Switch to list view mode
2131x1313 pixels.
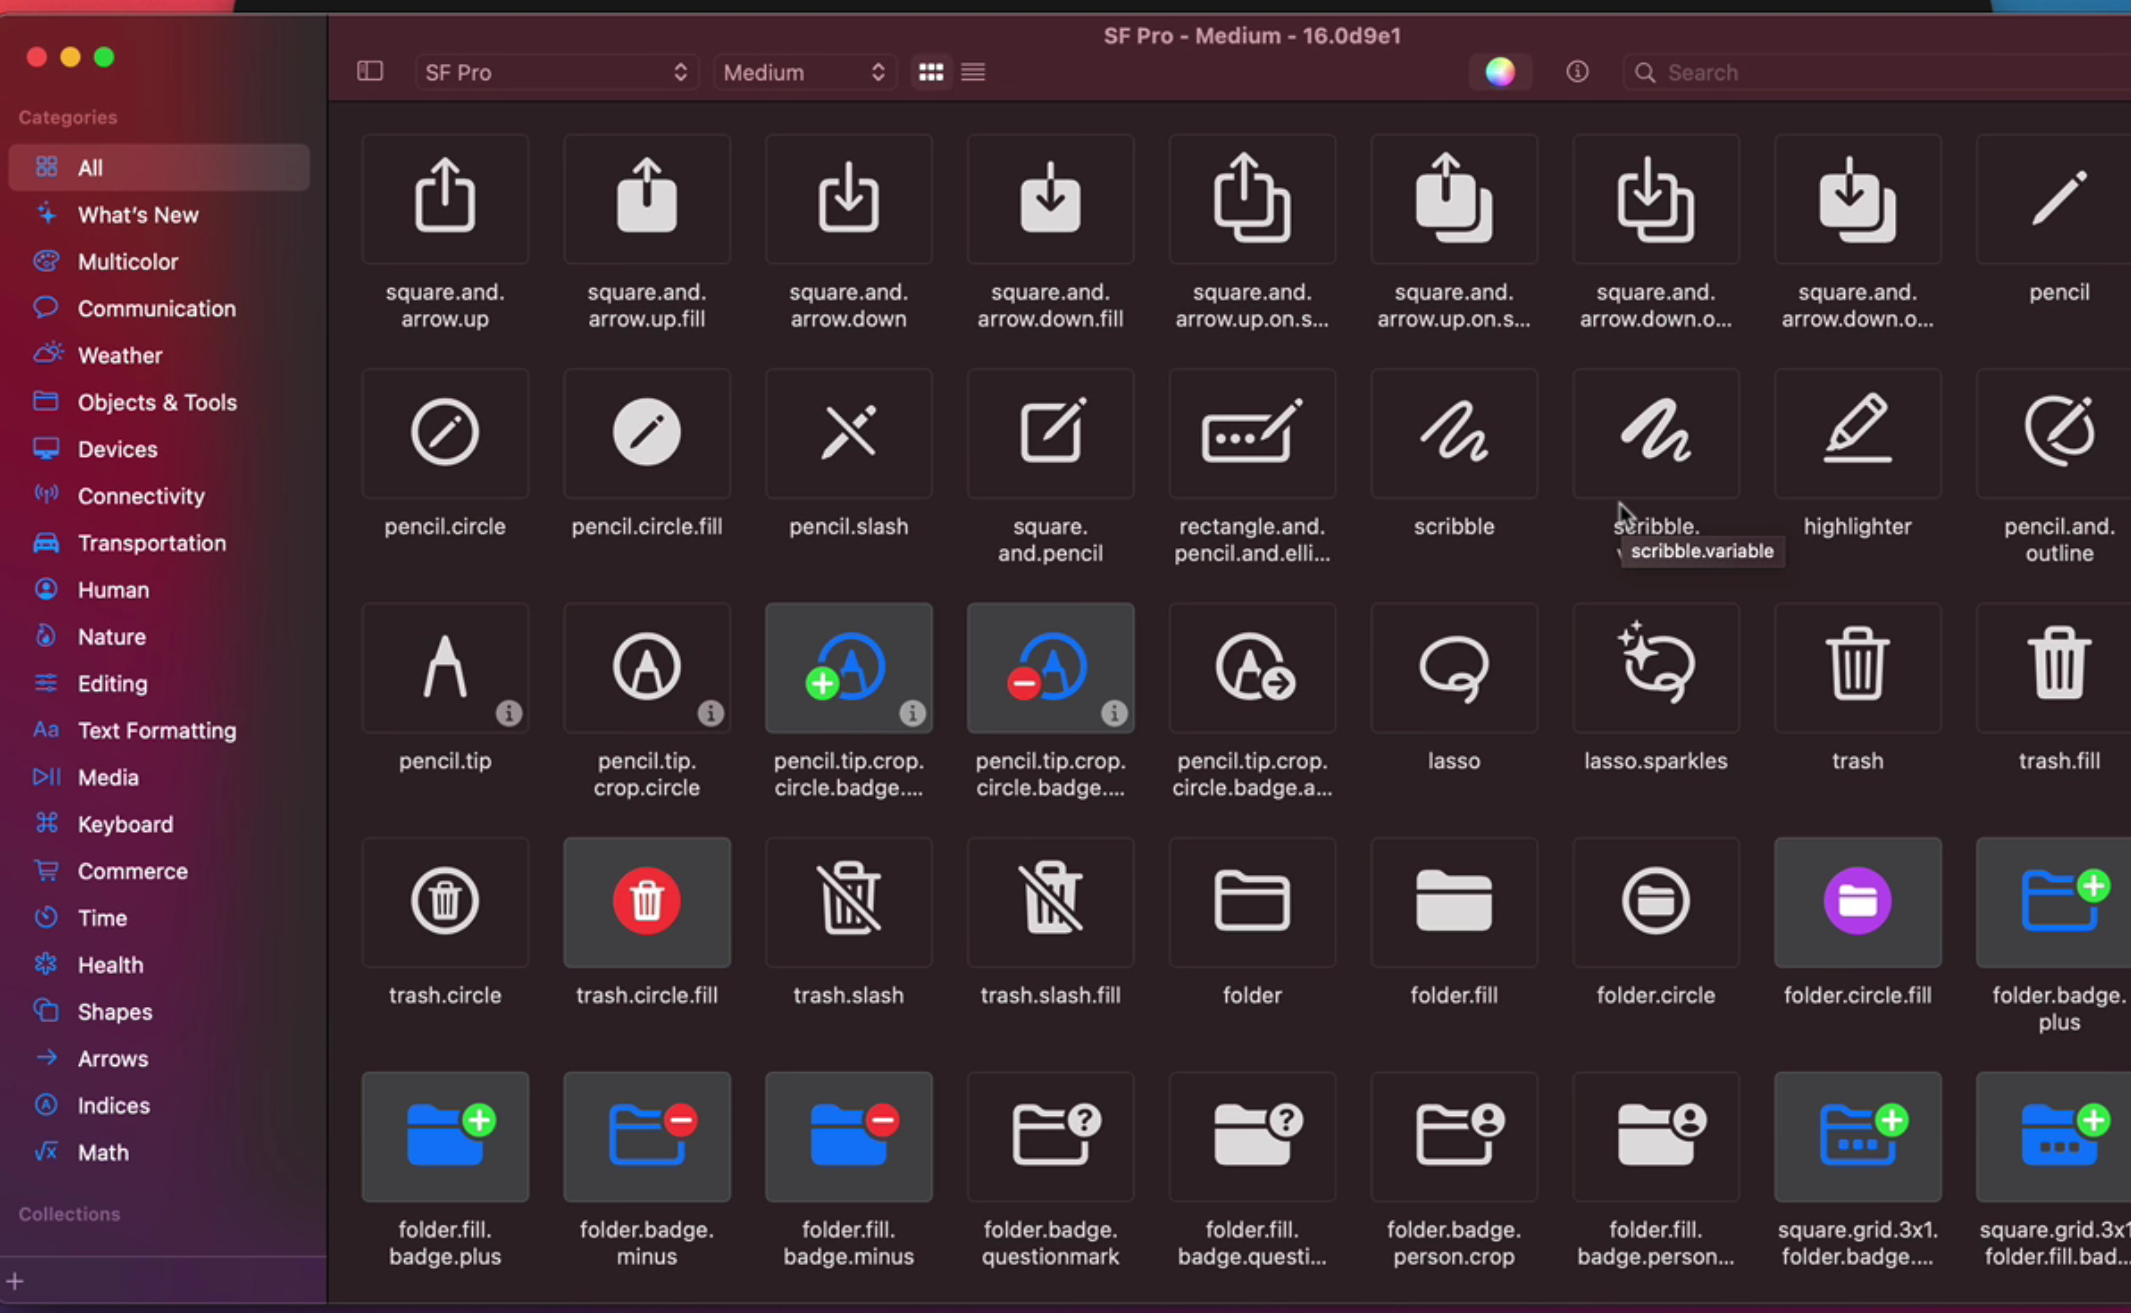click(973, 72)
